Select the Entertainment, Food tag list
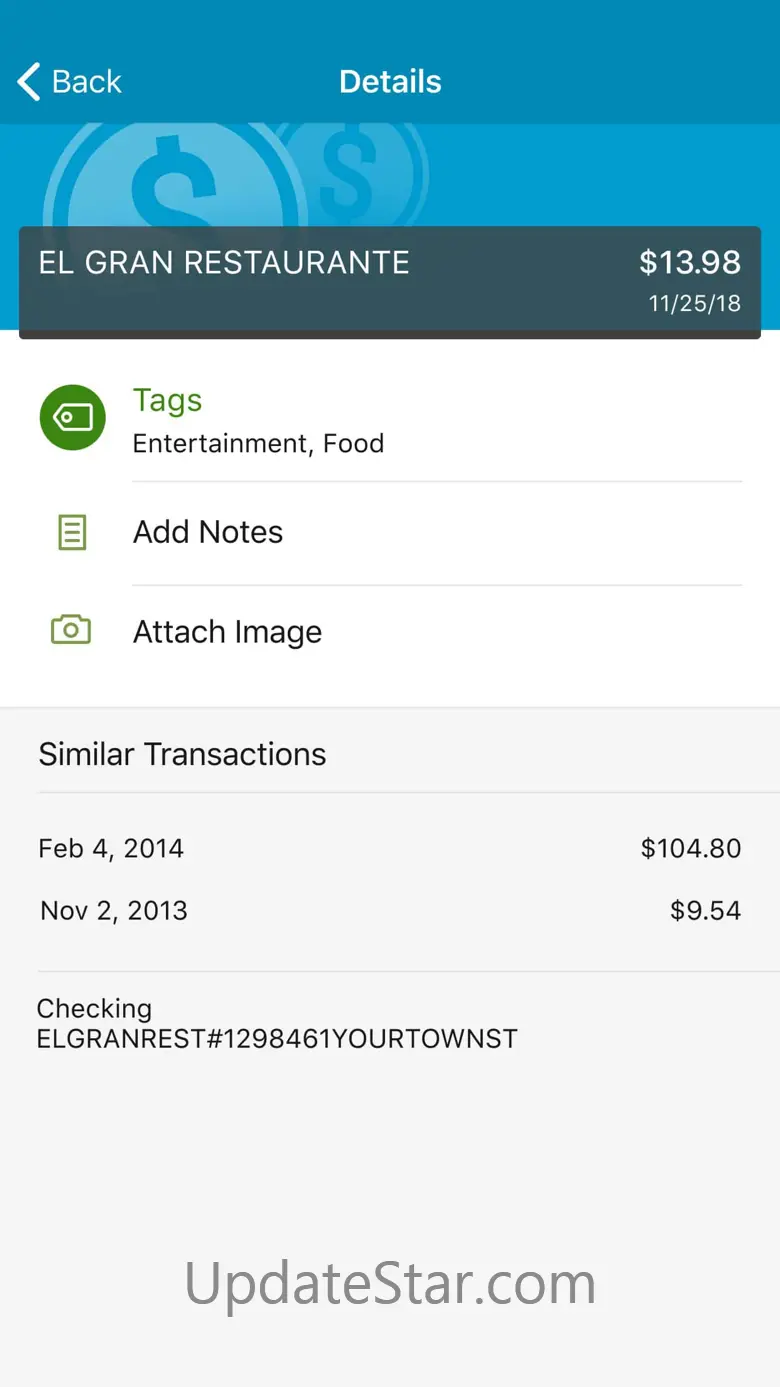 [x=258, y=444]
